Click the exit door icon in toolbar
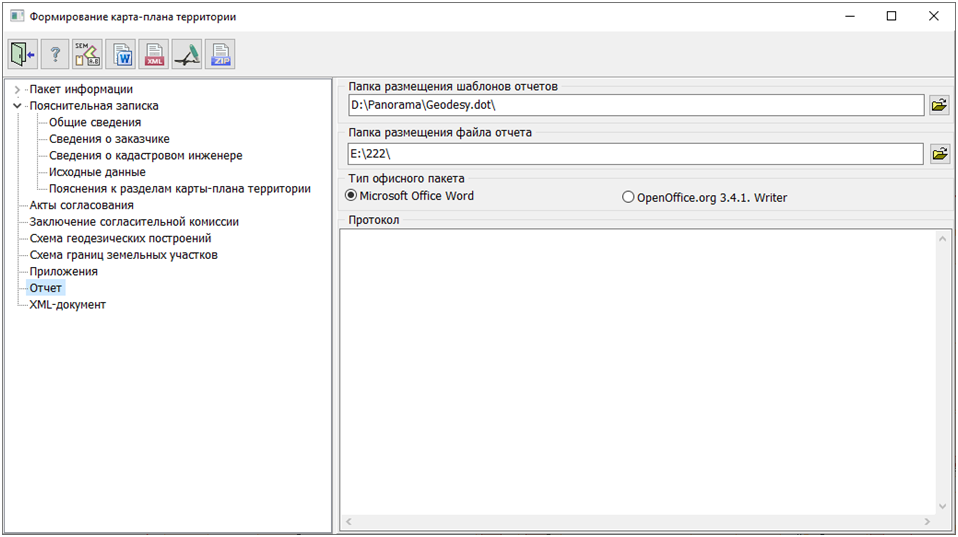This screenshot has height=537, width=958. pos(22,55)
